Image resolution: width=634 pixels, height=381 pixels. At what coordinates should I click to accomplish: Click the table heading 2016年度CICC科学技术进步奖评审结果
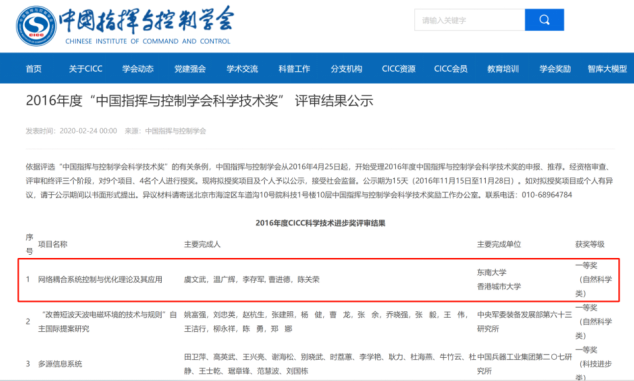pos(320,223)
